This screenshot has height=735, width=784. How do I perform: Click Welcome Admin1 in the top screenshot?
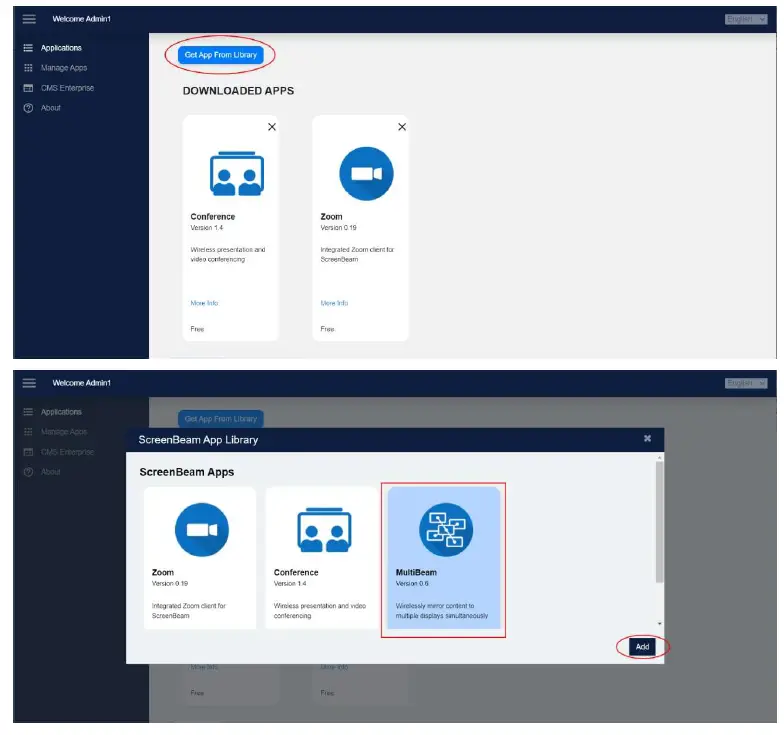coord(82,19)
